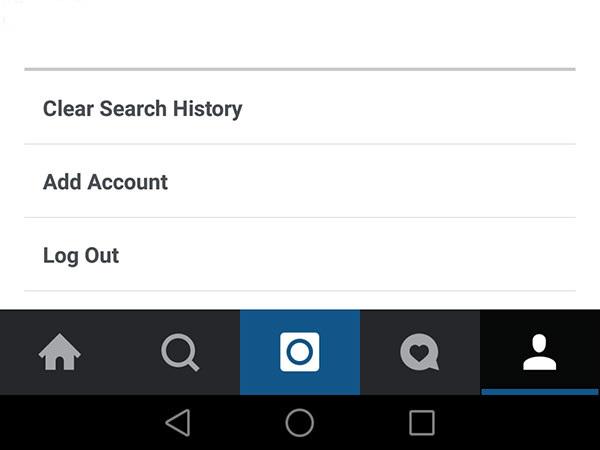This screenshot has width=600, height=450.
Task: Open the camera tab
Action: coord(300,352)
